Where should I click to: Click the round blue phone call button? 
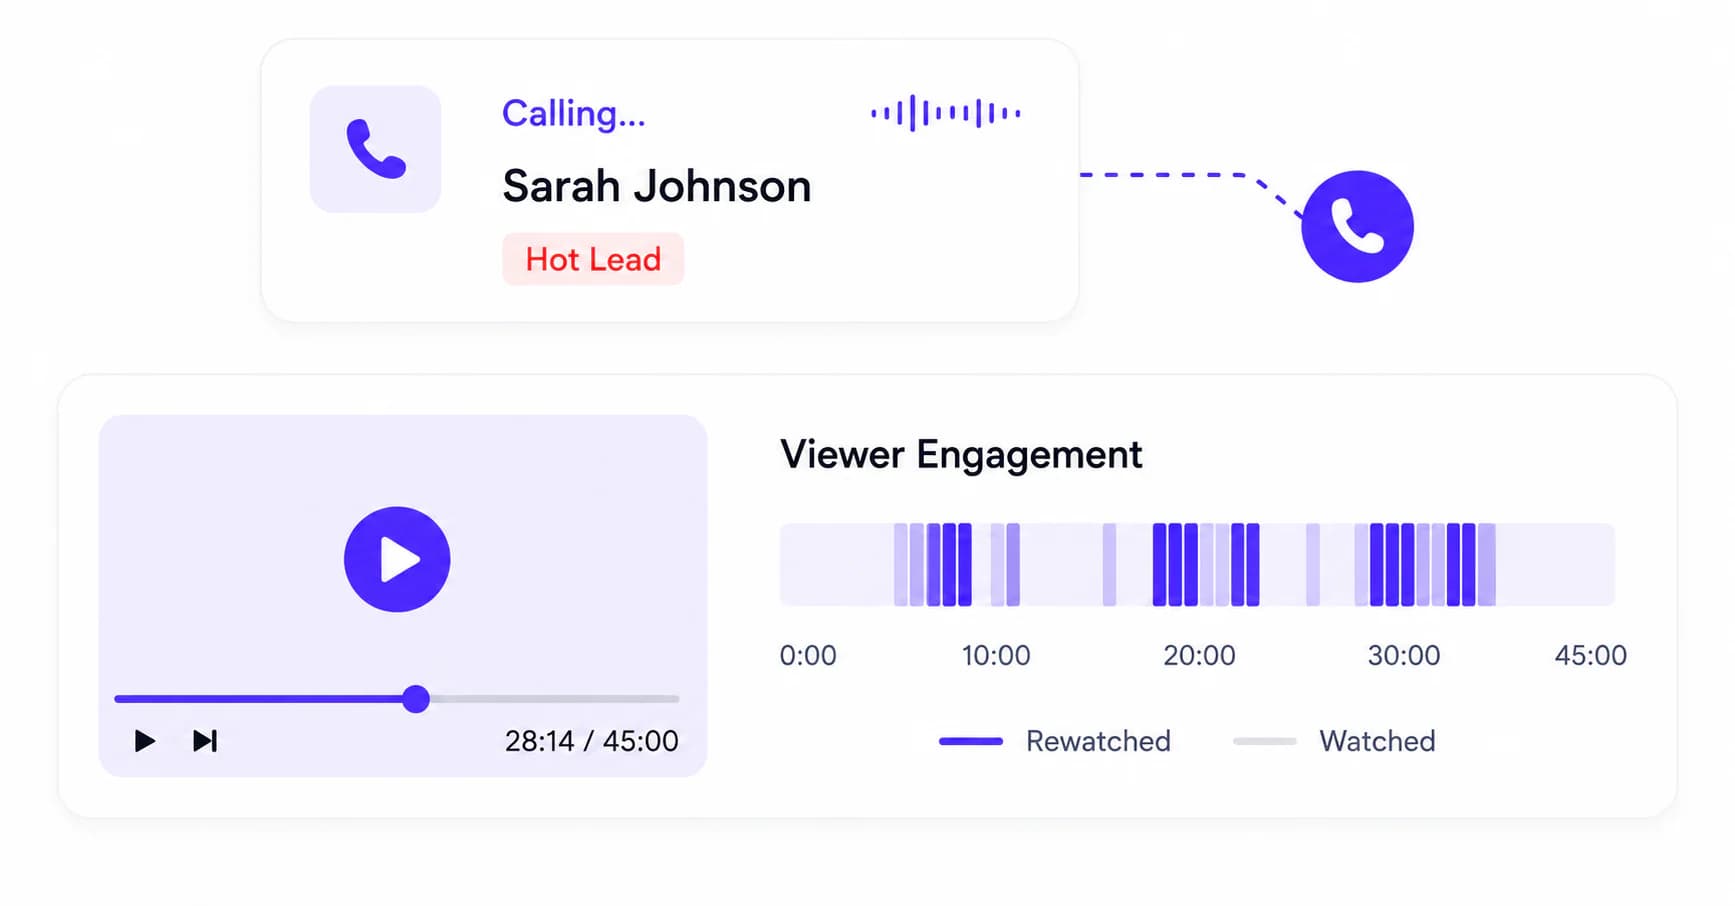click(1357, 226)
